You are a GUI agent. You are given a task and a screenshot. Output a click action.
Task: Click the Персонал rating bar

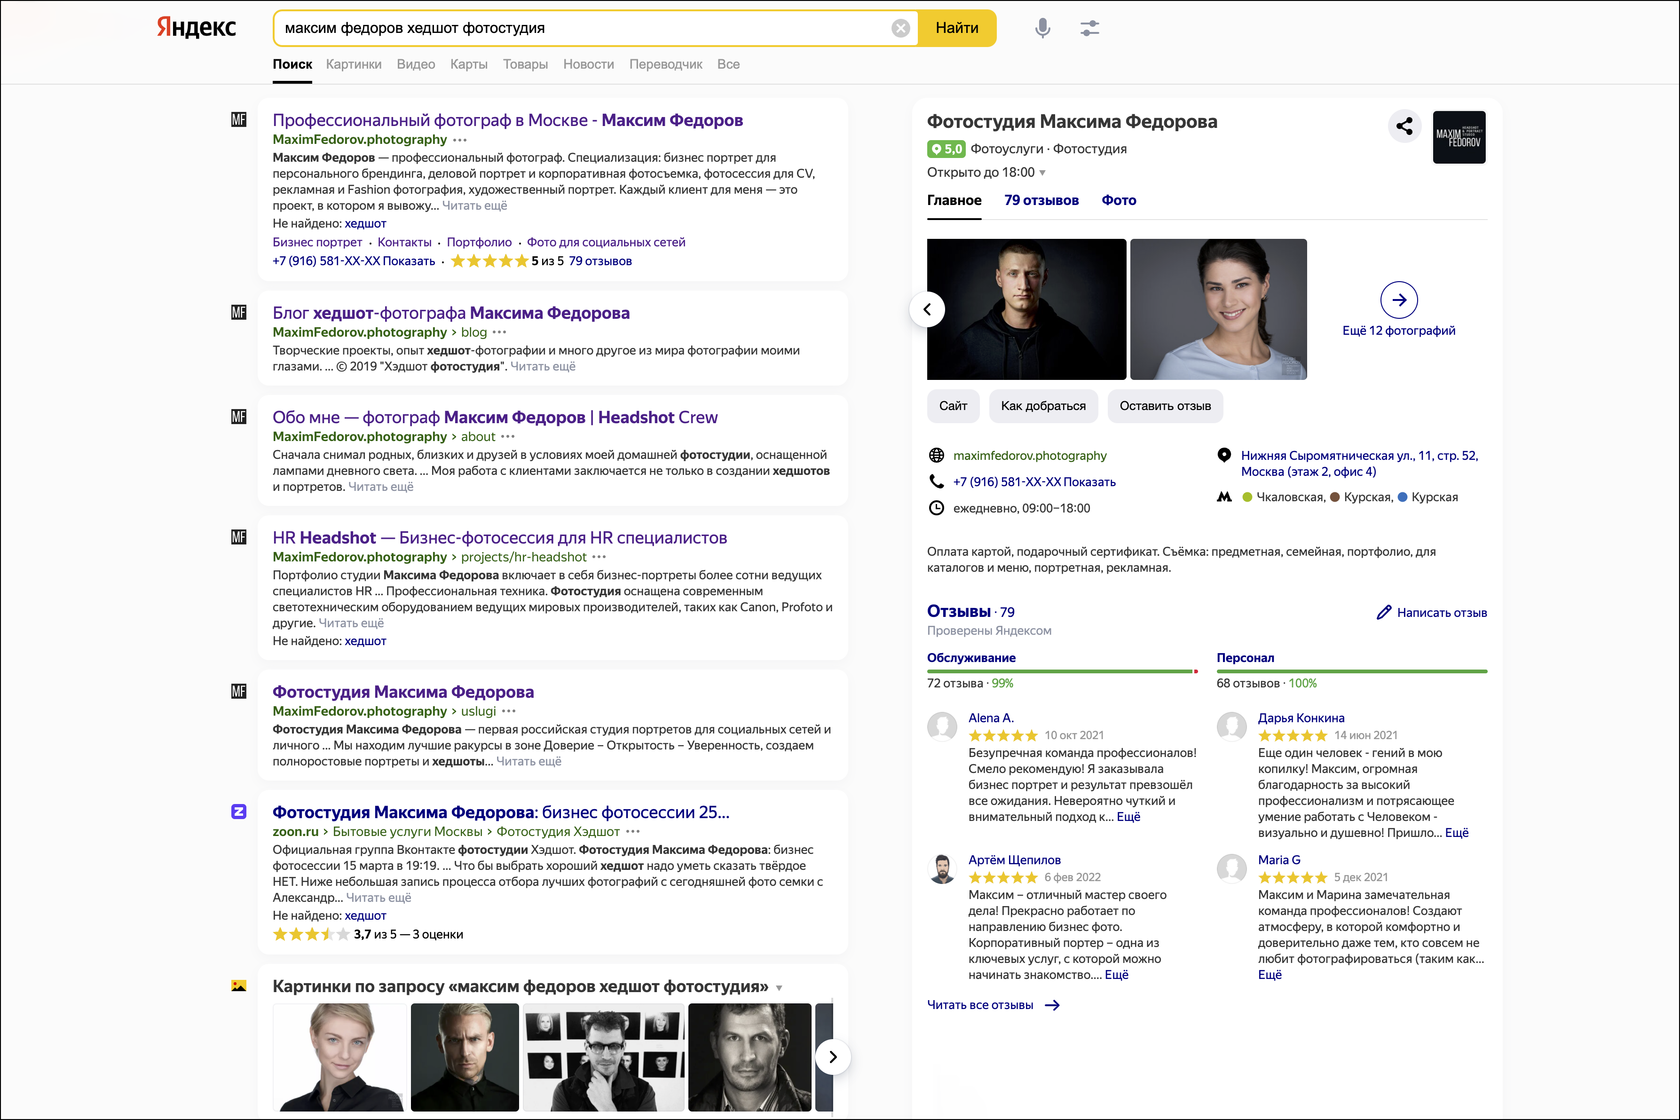[1352, 671]
